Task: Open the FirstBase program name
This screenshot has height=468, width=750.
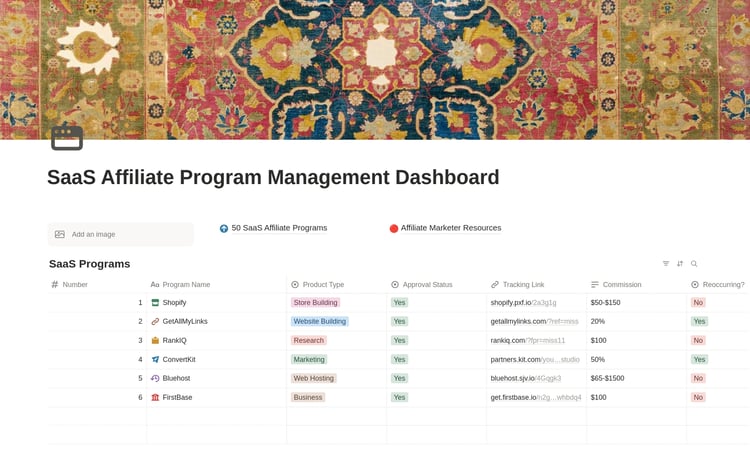Action: (x=177, y=397)
